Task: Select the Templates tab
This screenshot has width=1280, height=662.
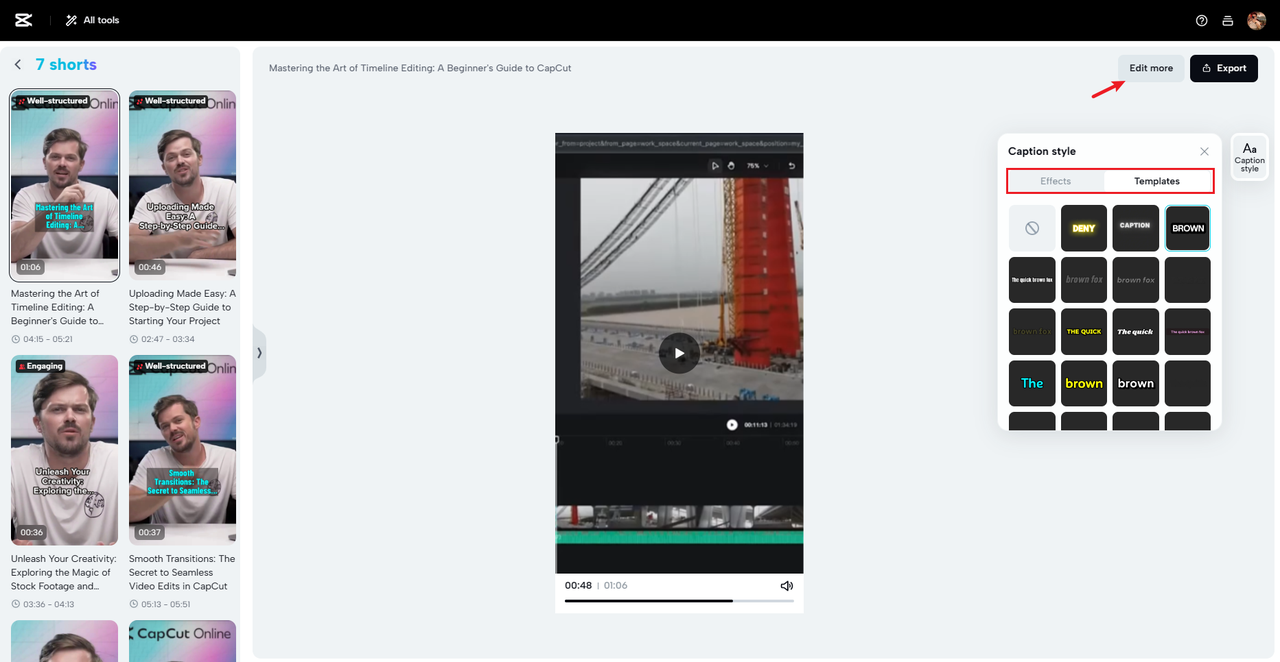Action: [x=1157, y=181]
